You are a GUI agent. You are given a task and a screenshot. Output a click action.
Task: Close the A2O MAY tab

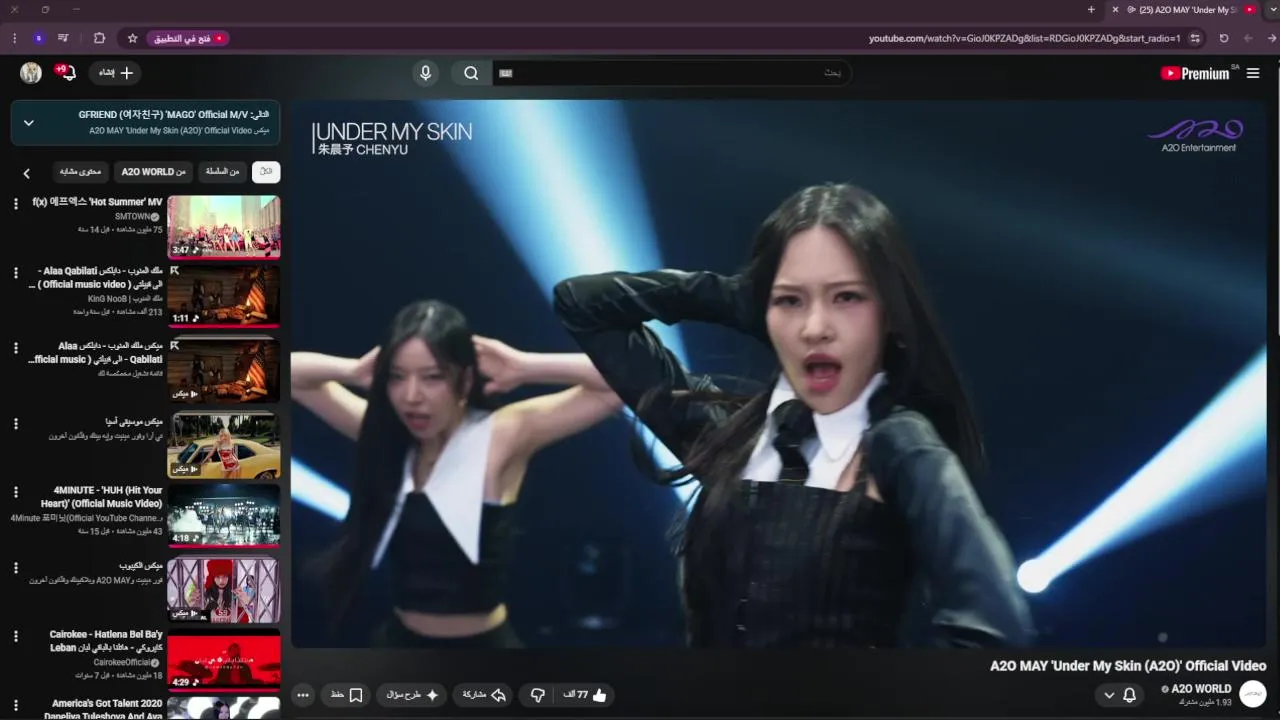click(x=1115, y=10)
